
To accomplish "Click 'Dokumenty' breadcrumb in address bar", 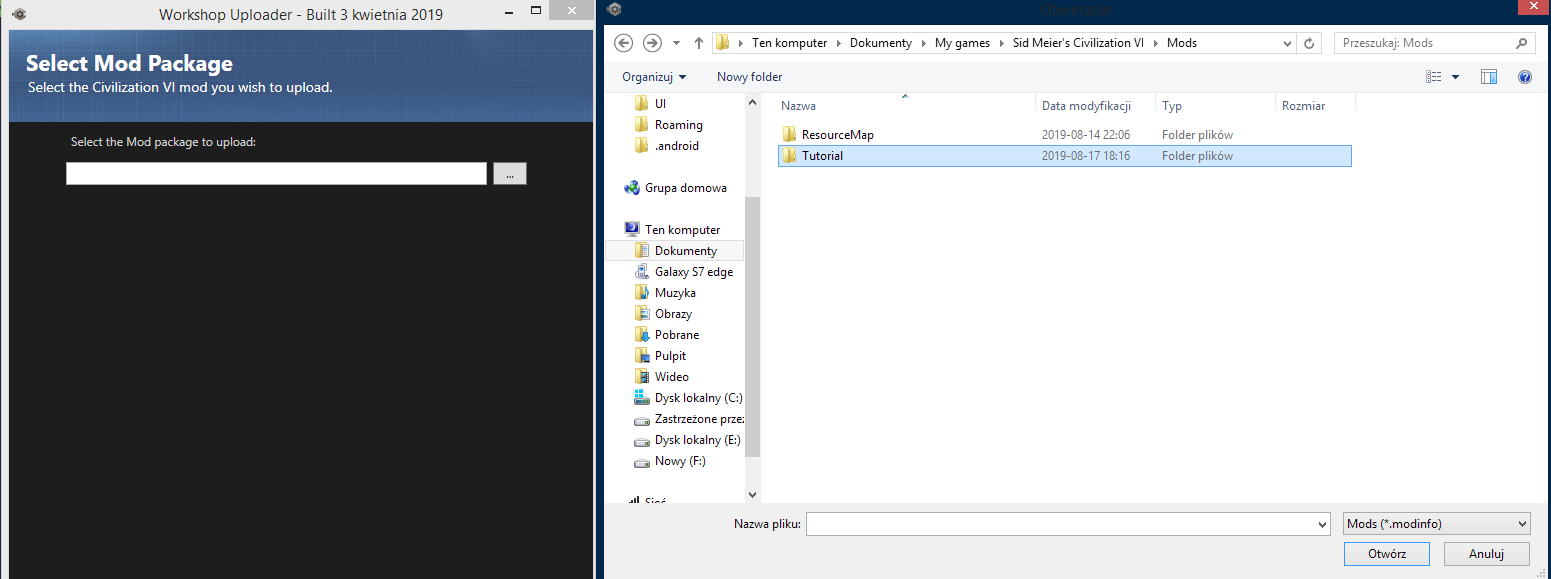I will point(880,43).
